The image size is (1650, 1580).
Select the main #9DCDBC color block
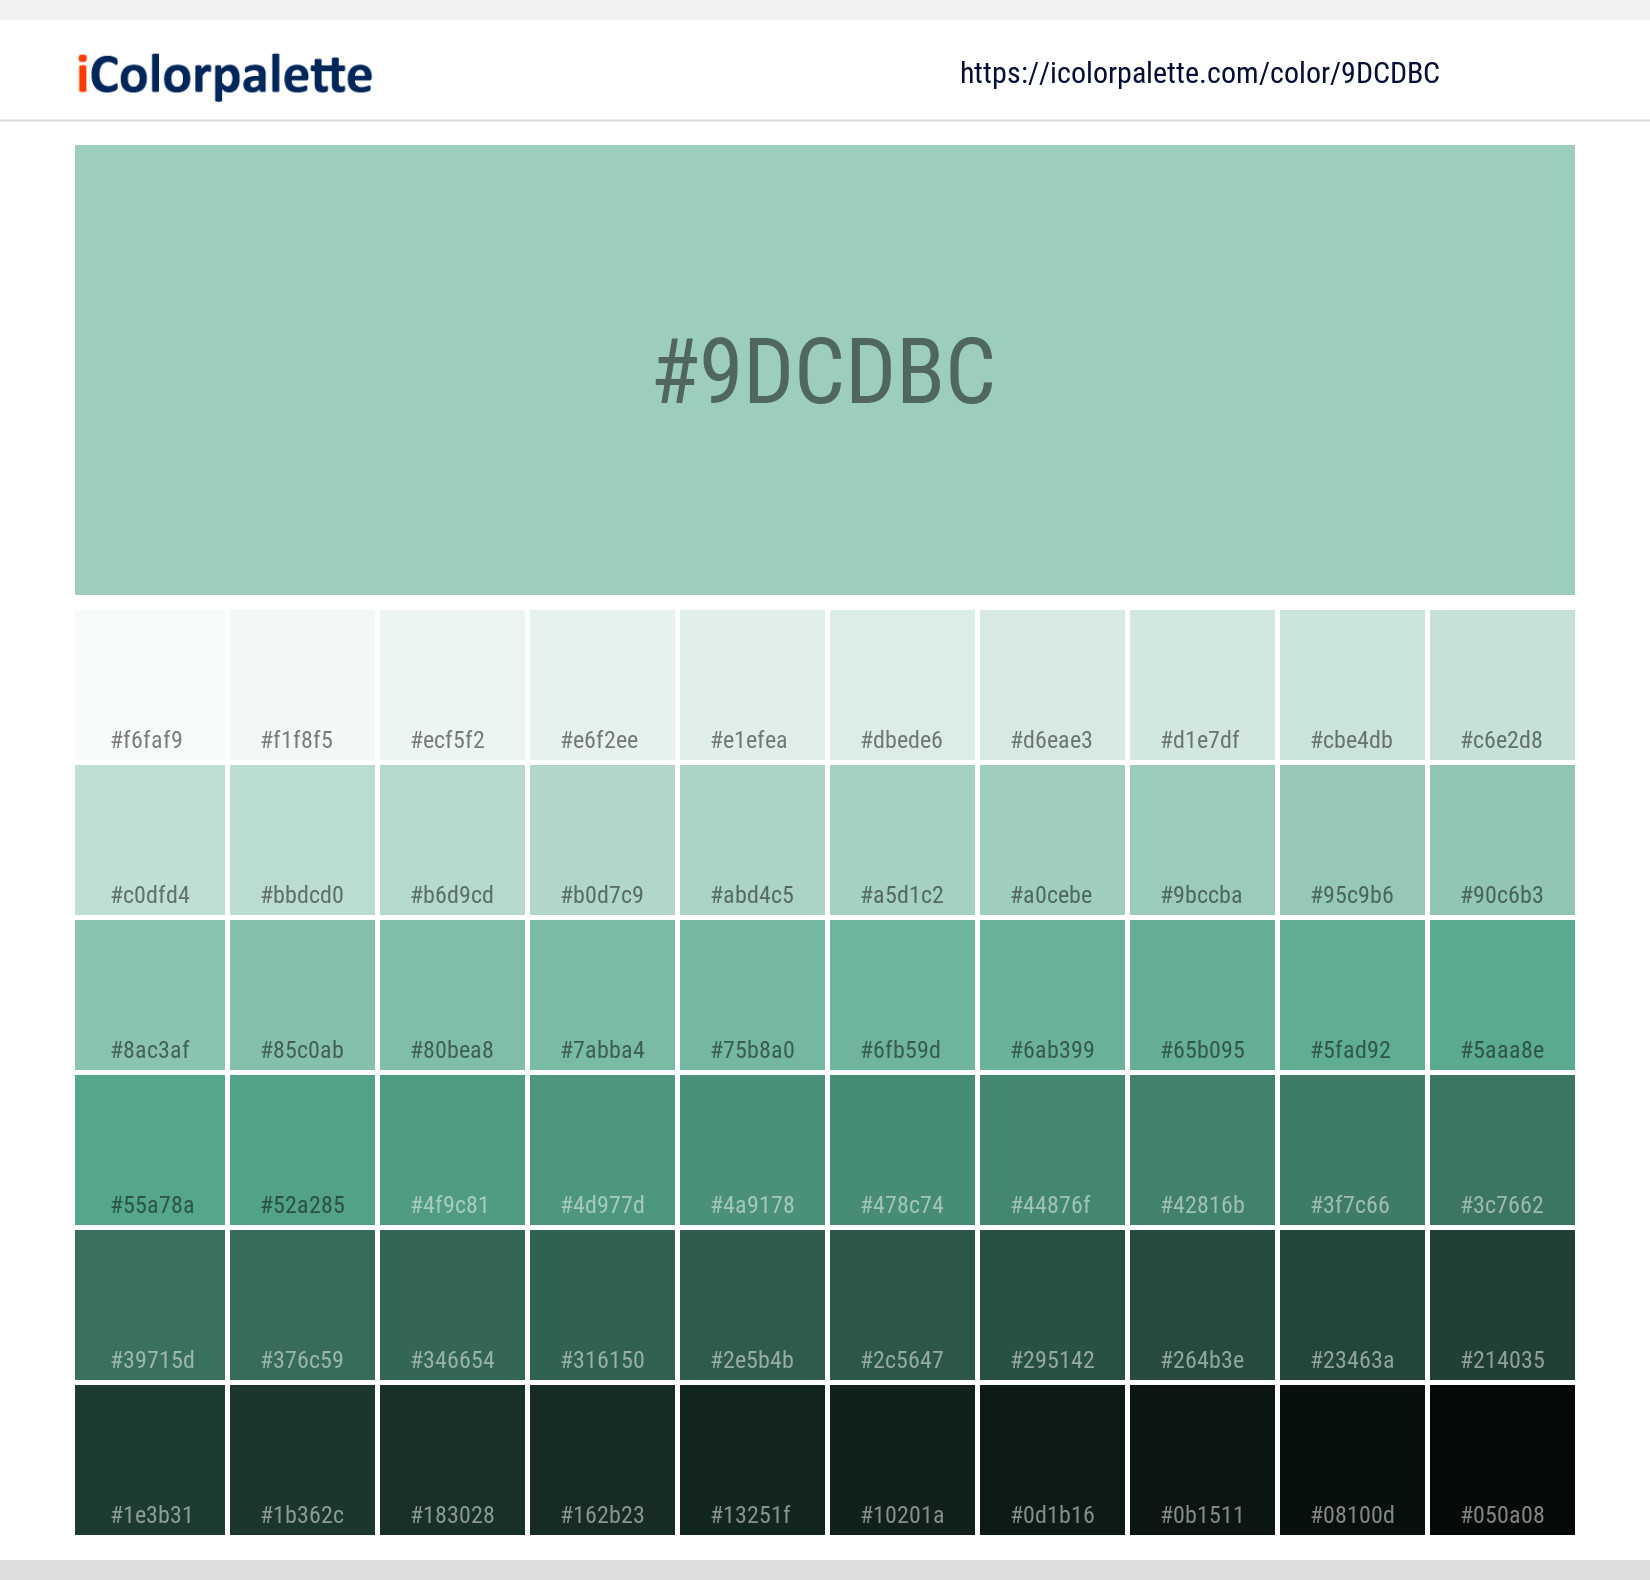825,370
